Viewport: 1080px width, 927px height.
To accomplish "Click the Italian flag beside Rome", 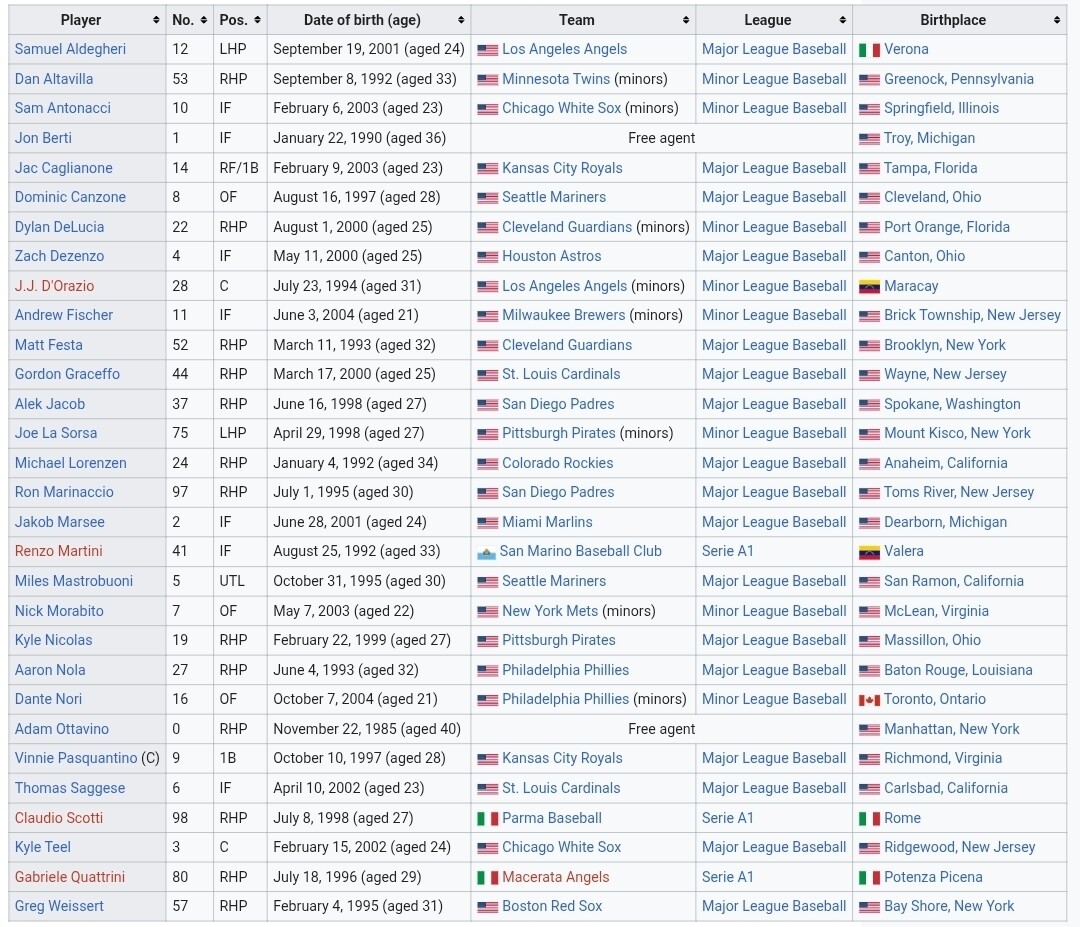I will (x=869, y=819).
